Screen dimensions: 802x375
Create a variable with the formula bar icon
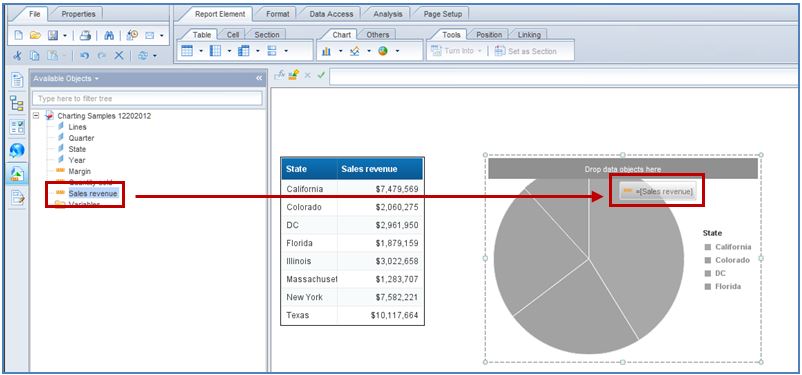point(293,75)
